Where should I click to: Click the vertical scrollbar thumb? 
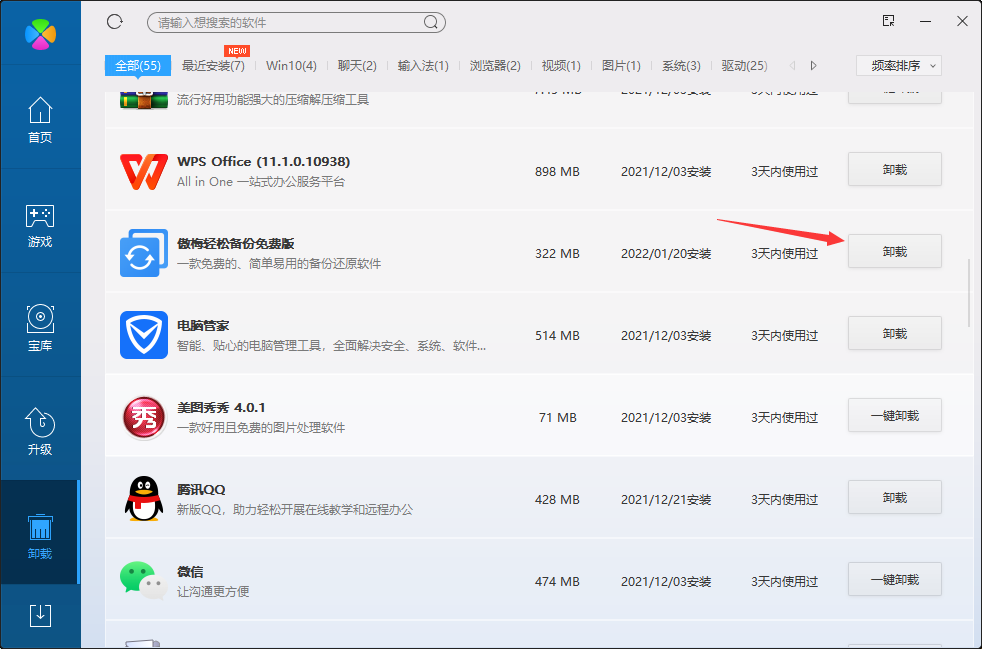click(x=969, y=293)
